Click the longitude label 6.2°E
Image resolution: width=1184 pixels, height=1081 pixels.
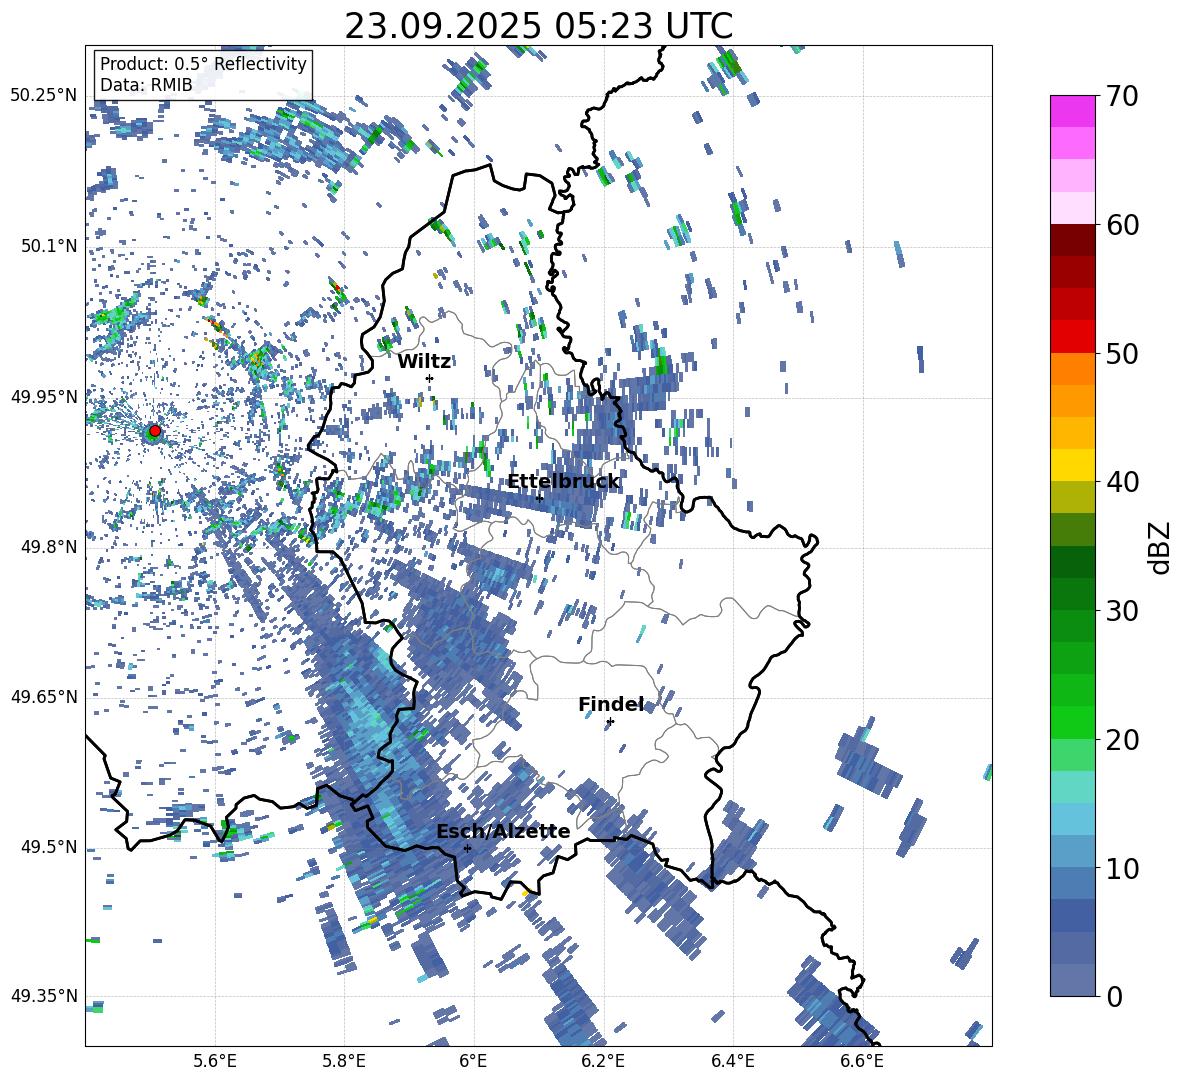[x=603, y=1061]
